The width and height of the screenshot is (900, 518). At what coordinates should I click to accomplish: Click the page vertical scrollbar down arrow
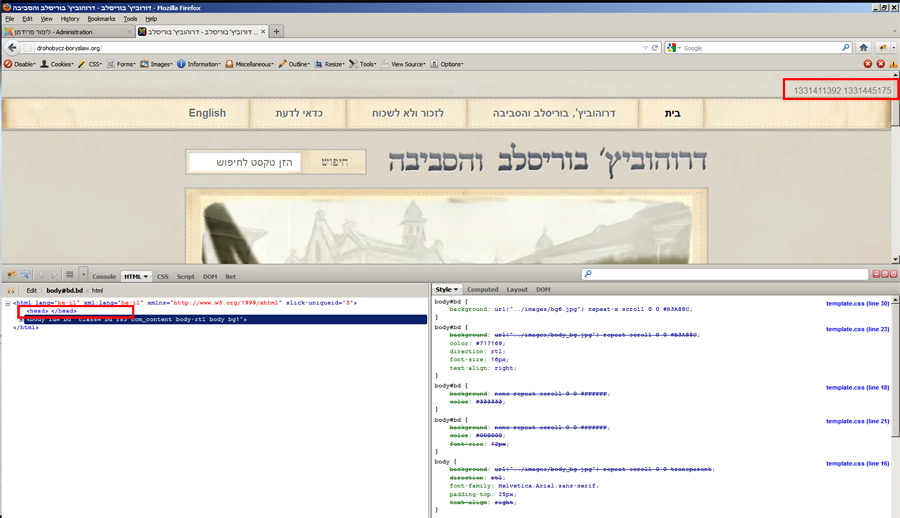click(895, 260)
